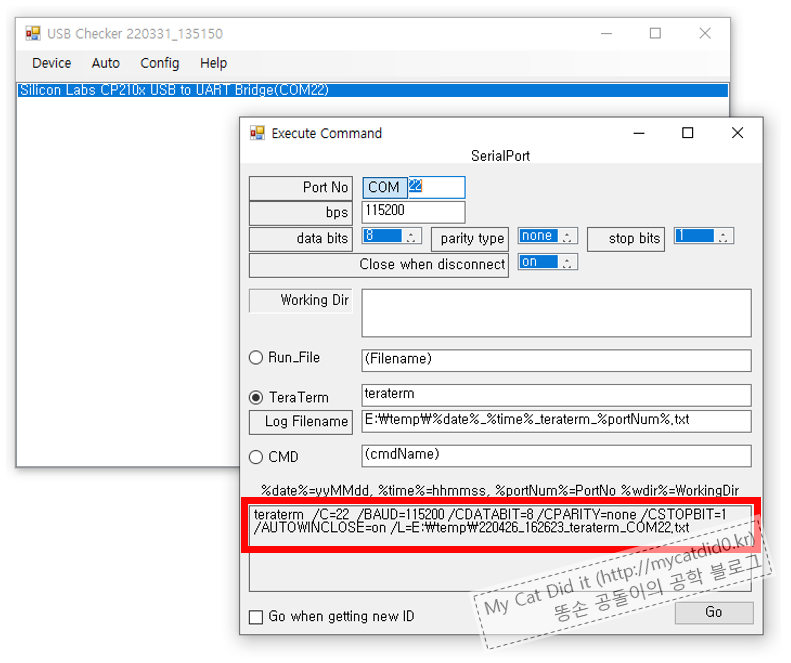Open the Help menu
Viewport: 791px width, 663px height.
pos(213,63)
